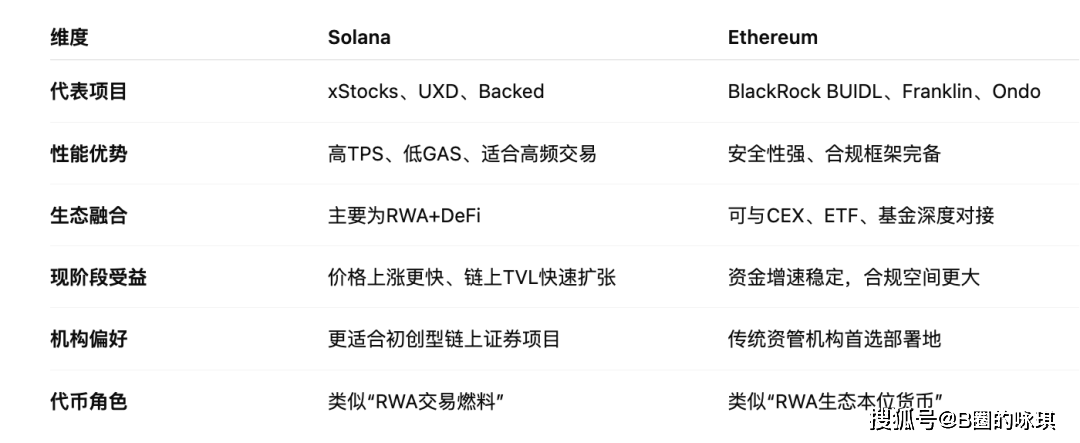Click the 代表项目 row label
This screenshot has width=1080, height=443.
pyautogui.click(x=89, y=91)
